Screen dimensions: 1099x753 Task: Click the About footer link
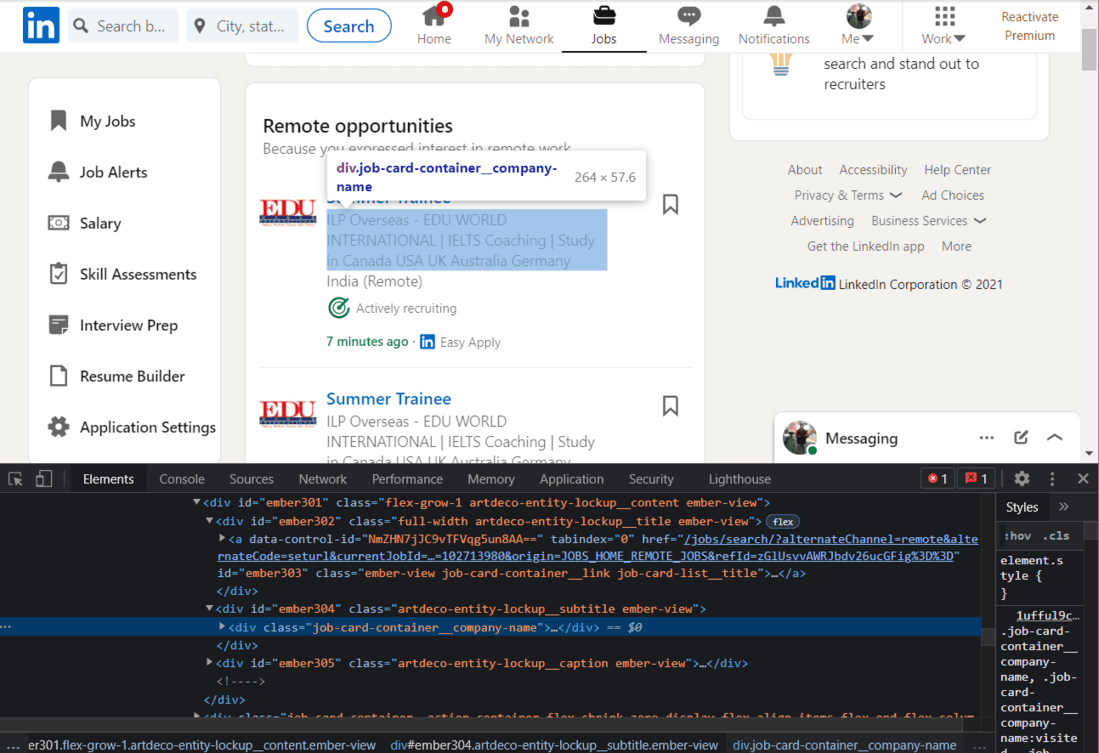click(x=805, y=170)
